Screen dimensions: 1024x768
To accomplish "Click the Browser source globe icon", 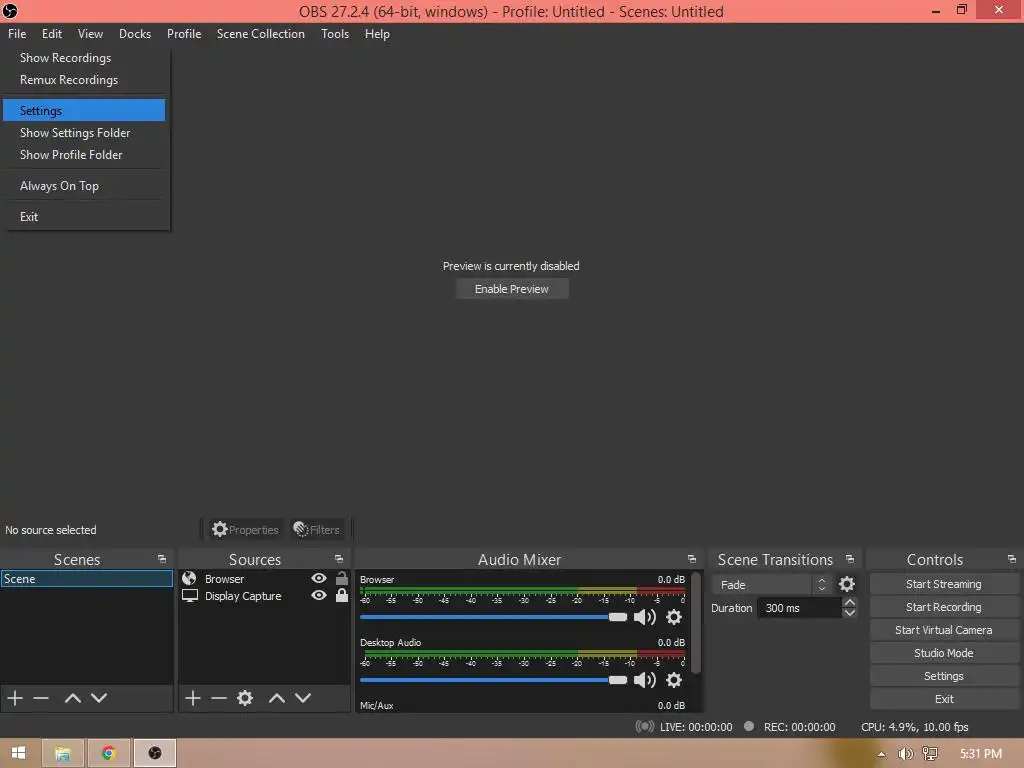I will 189,578.
